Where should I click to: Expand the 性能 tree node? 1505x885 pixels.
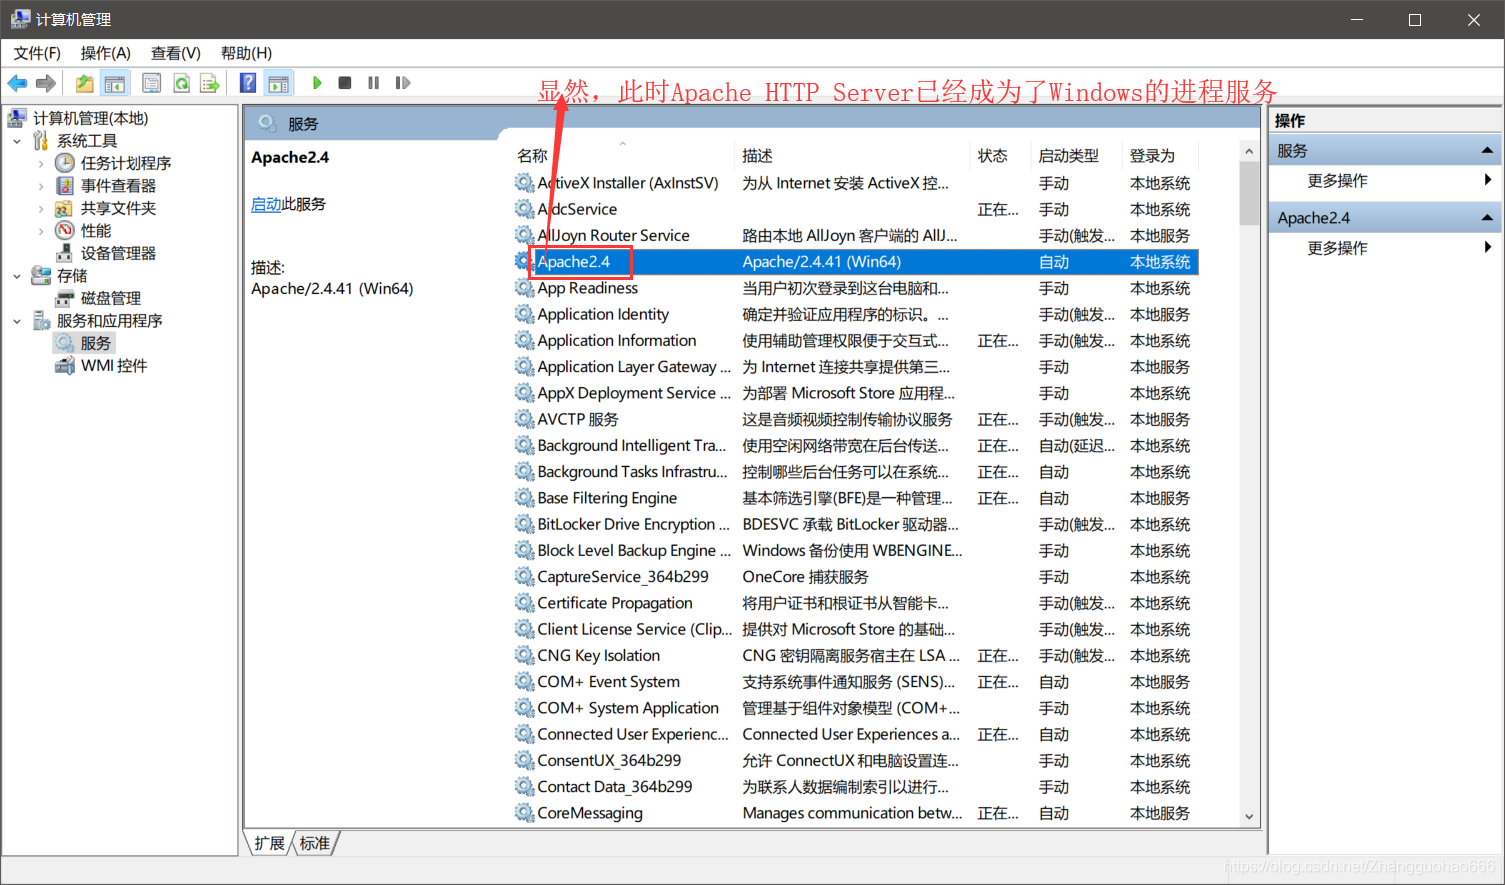(41, 231)
